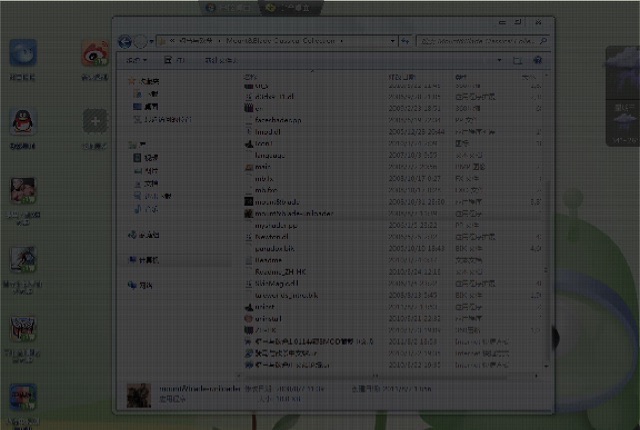The height and width of the screenshot is (430, 640).
Task: Click in the folder search box
Action: pos(480,41)
